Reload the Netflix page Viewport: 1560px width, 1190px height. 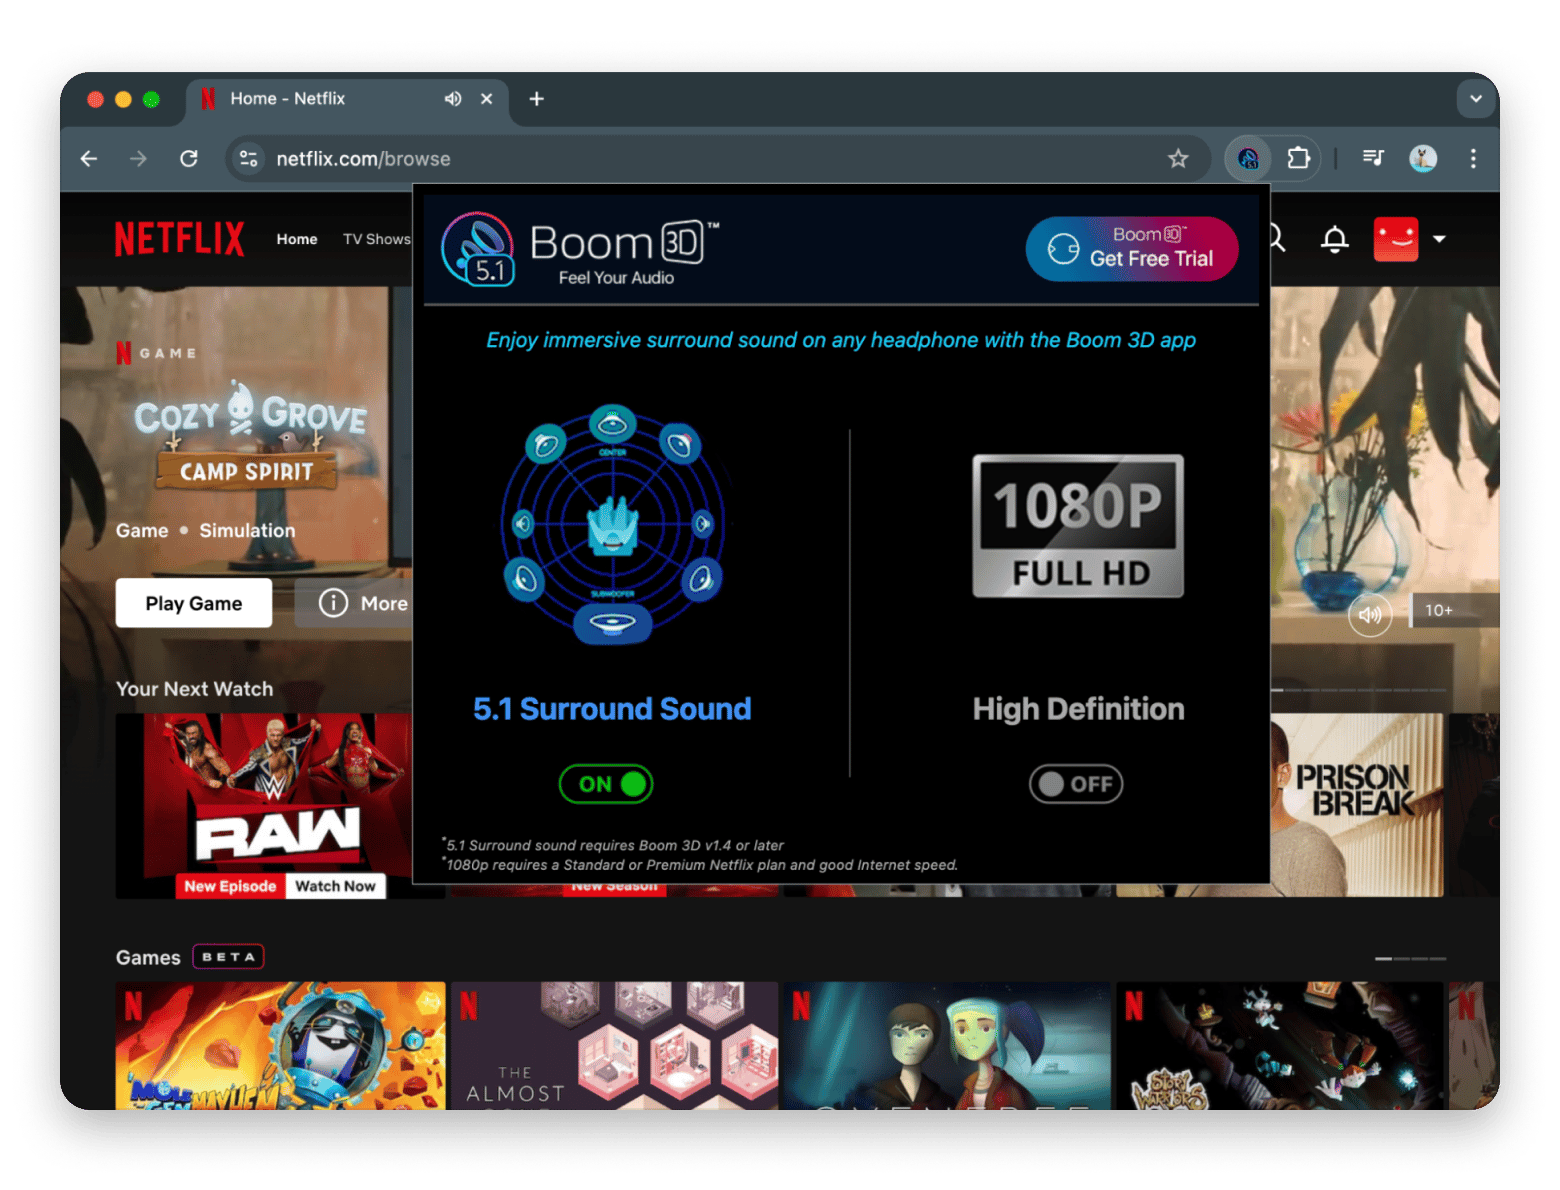click(x=188, y=158)
